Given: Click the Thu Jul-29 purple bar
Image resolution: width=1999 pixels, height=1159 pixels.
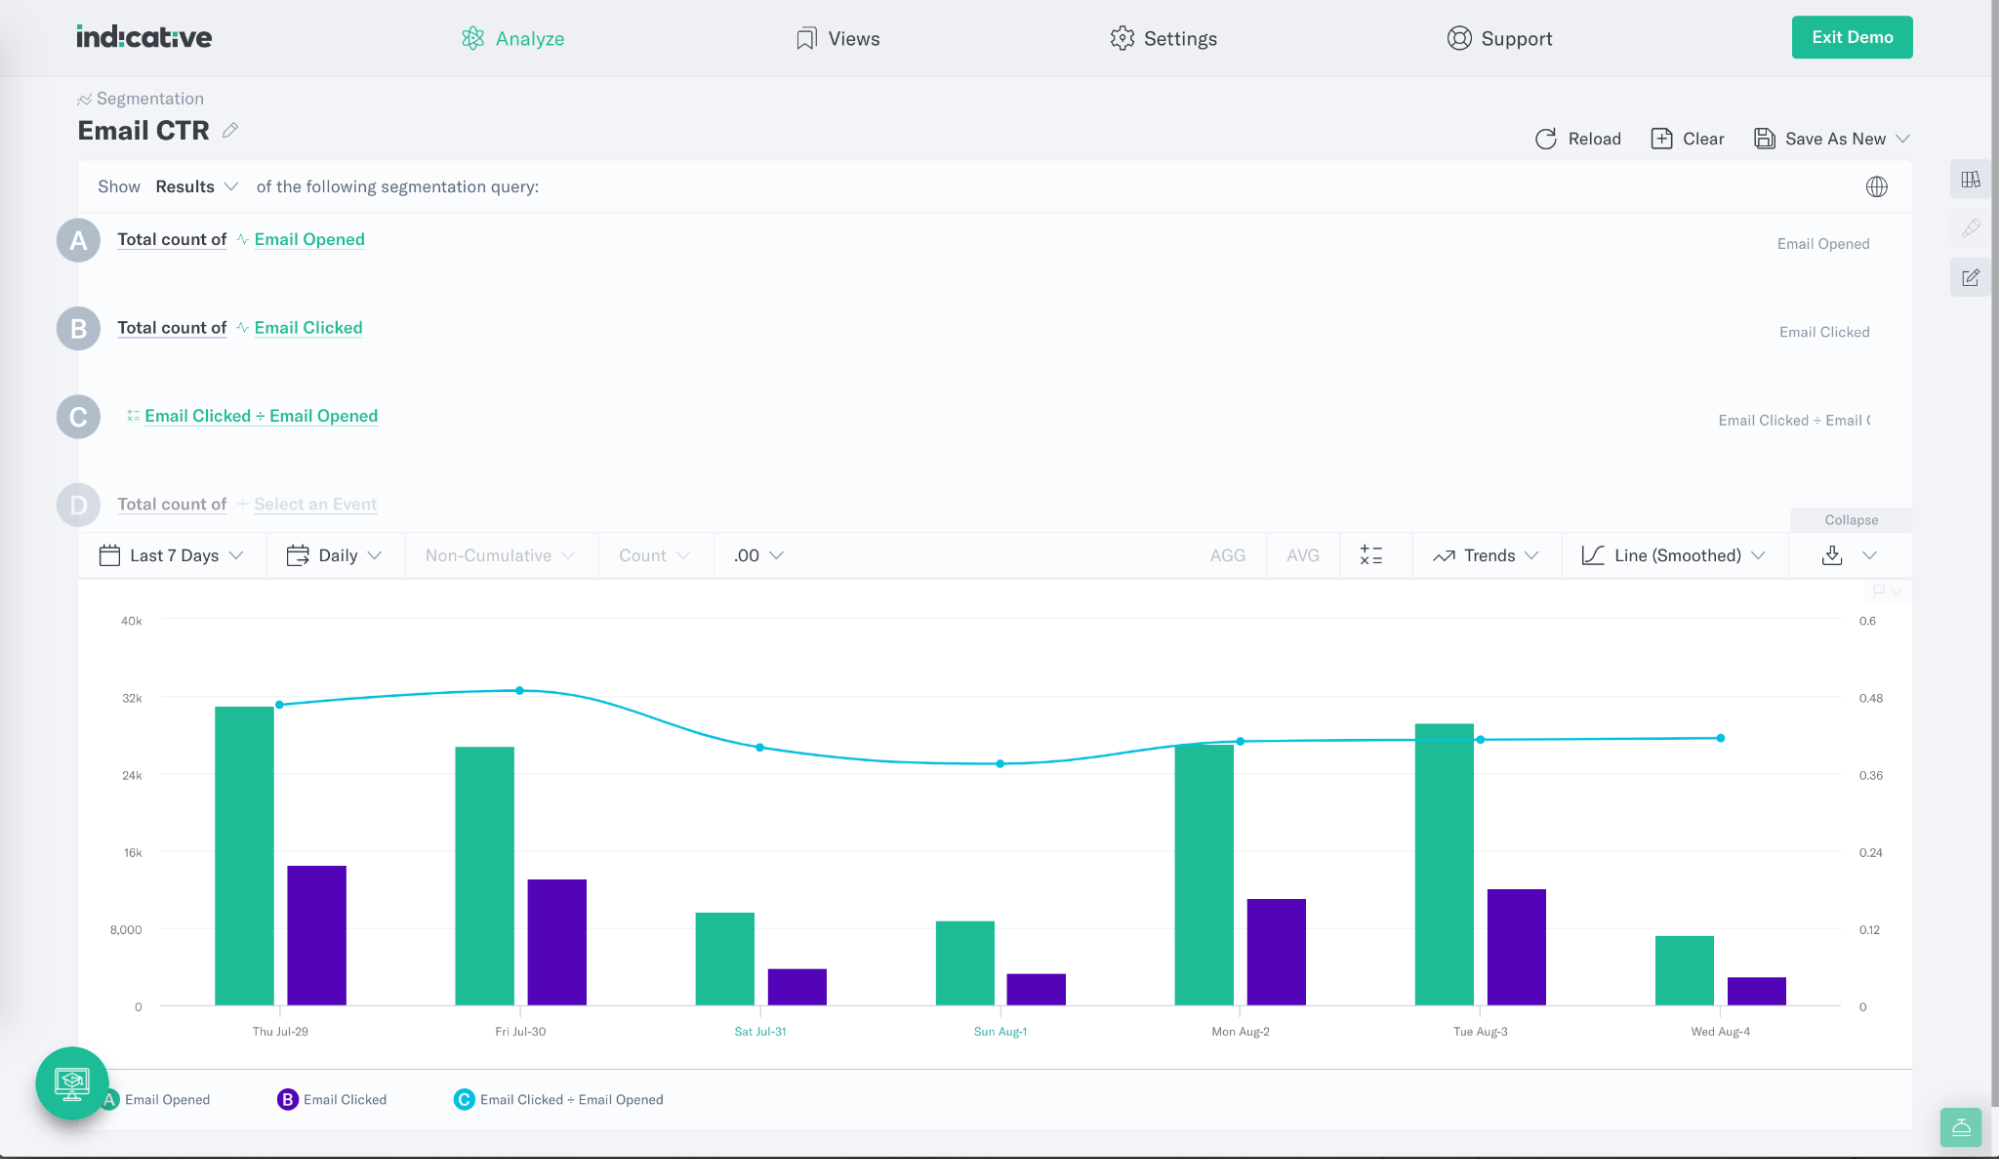Looking at the screenshot, I should coord(317,935).
